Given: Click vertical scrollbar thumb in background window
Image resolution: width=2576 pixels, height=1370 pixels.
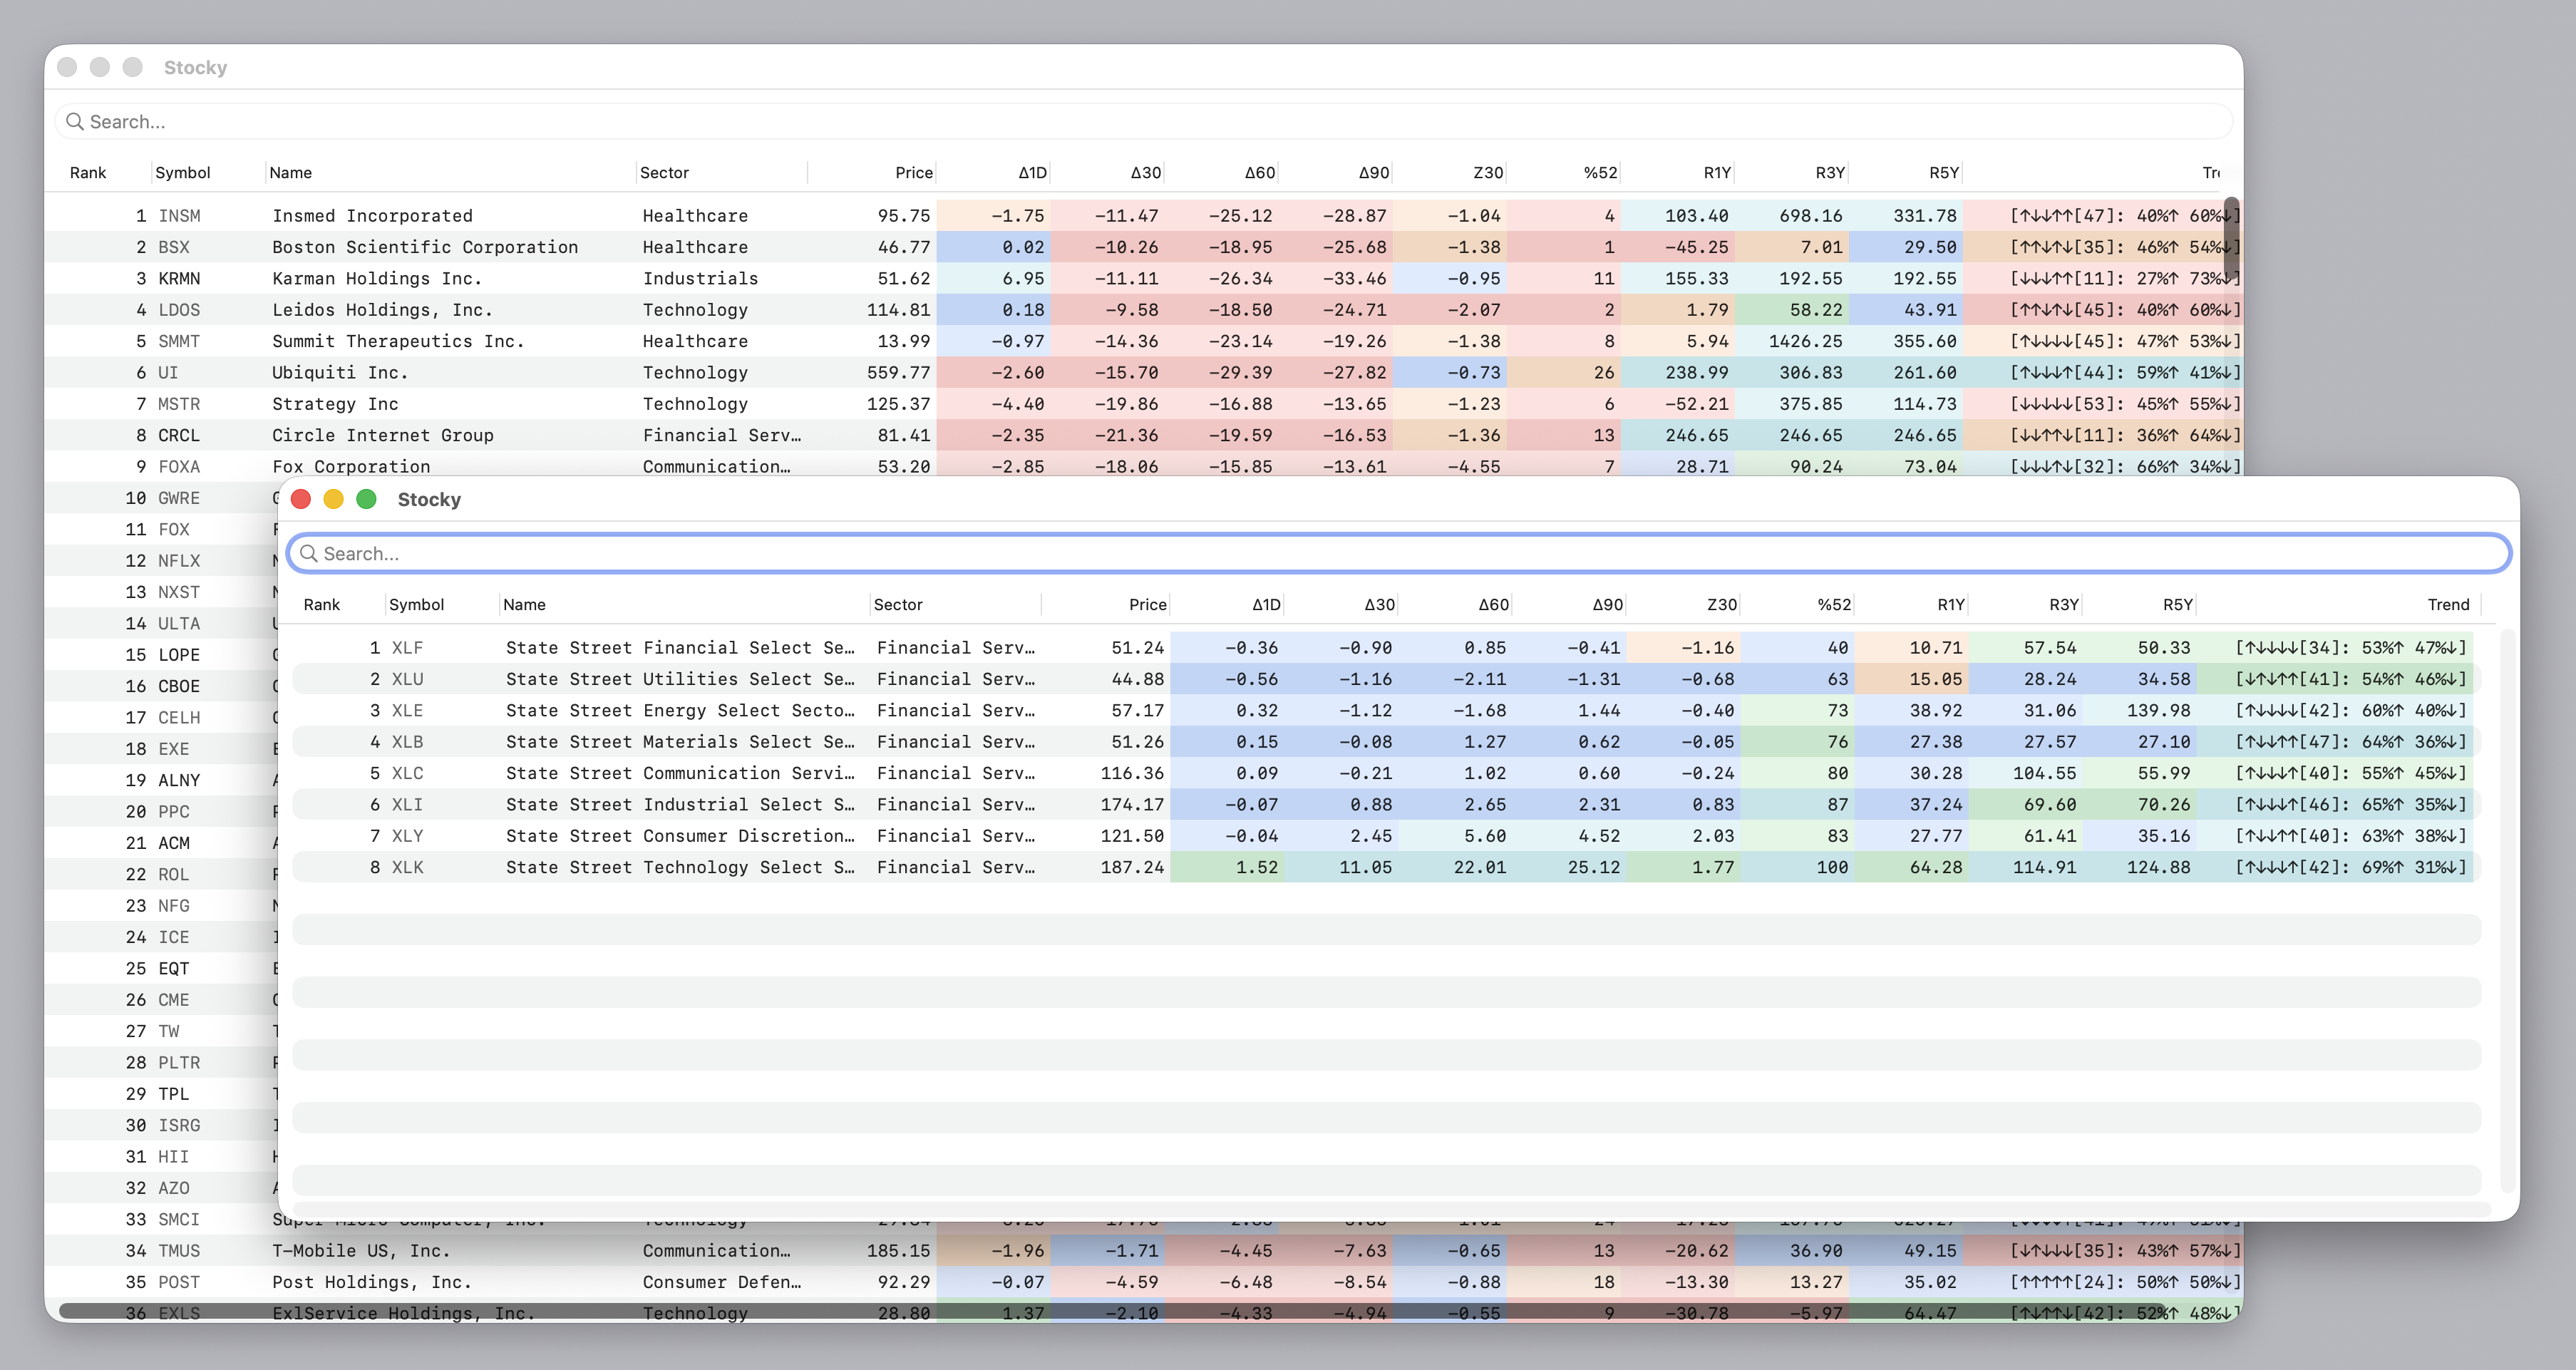Looking at the screenshot, I should [2231, 238].
